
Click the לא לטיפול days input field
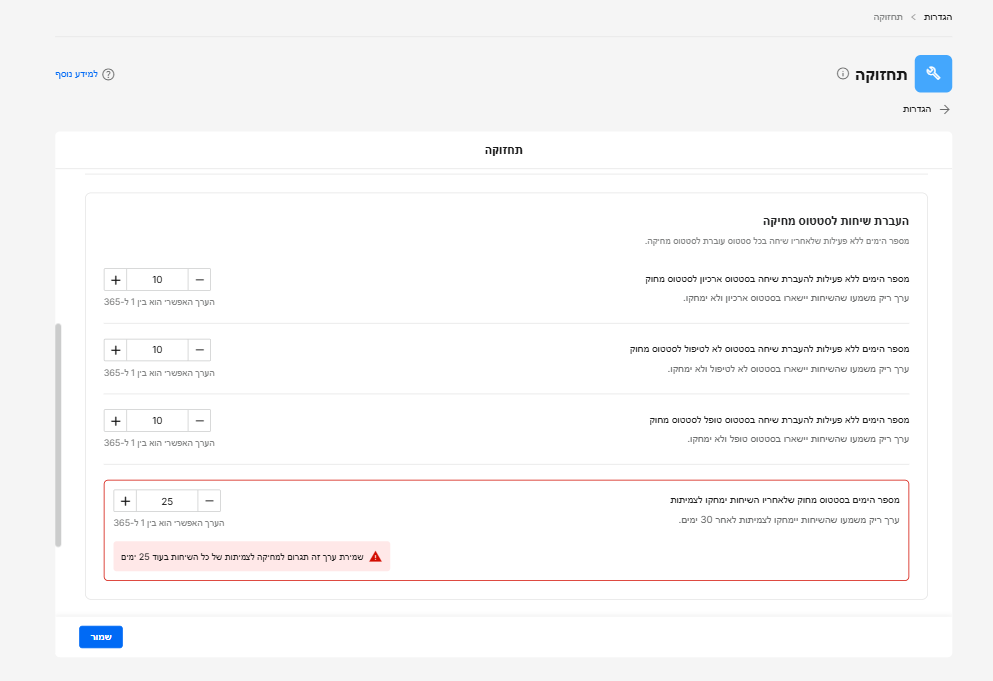pos(157,350)
